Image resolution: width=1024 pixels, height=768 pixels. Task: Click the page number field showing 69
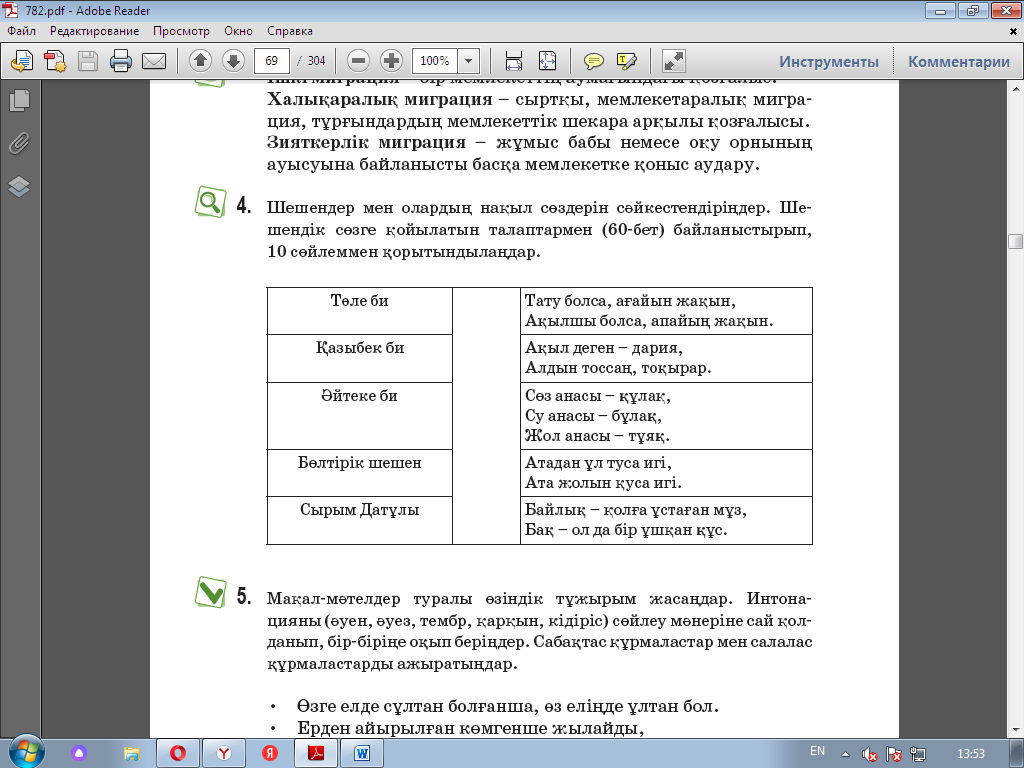point(272,61)
